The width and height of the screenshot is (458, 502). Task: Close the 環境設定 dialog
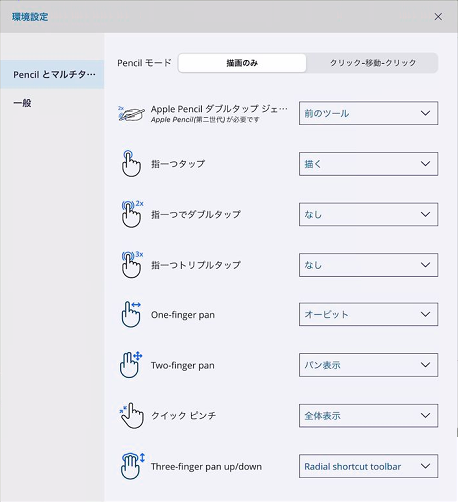click(x=438, y=17)
